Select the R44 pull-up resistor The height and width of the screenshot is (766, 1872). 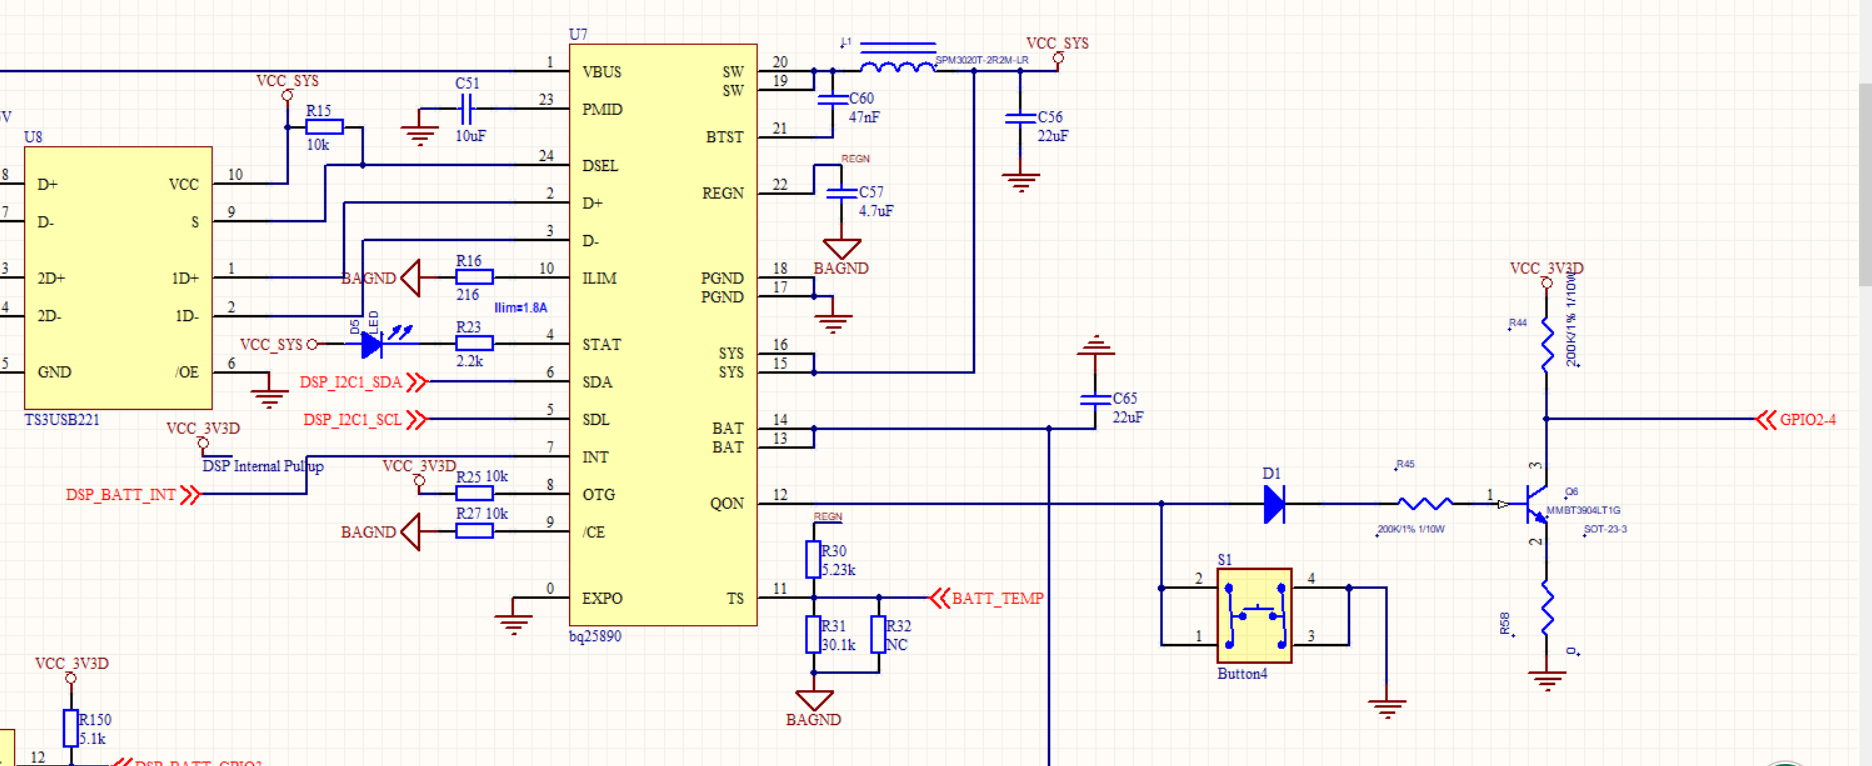pos(1547,344)
